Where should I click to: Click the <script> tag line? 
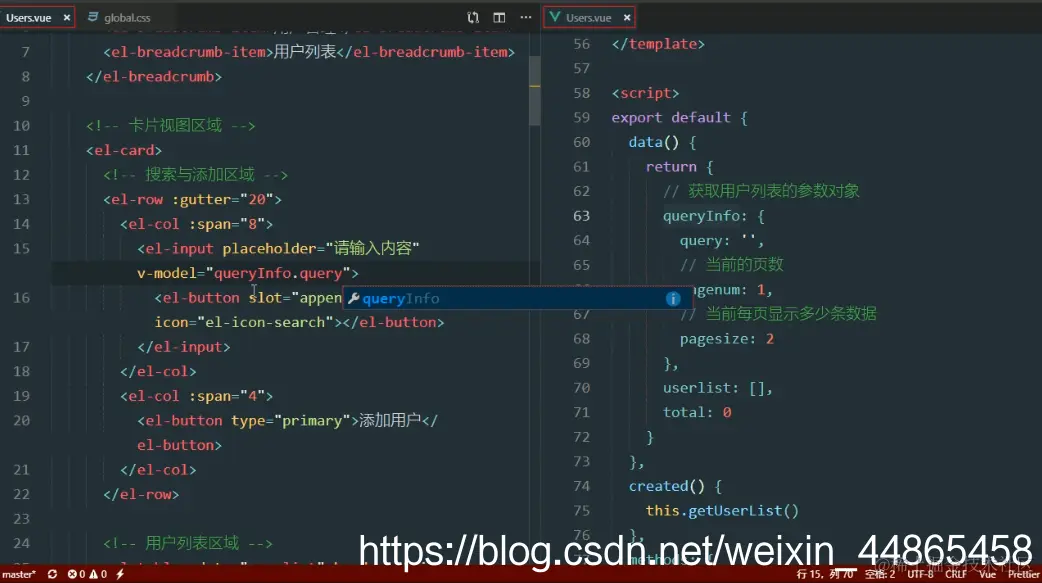click(x=645, y=93)
